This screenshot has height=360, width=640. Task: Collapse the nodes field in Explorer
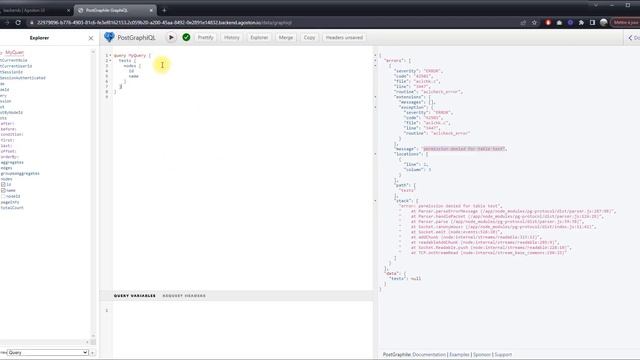(x=6, y=179)
